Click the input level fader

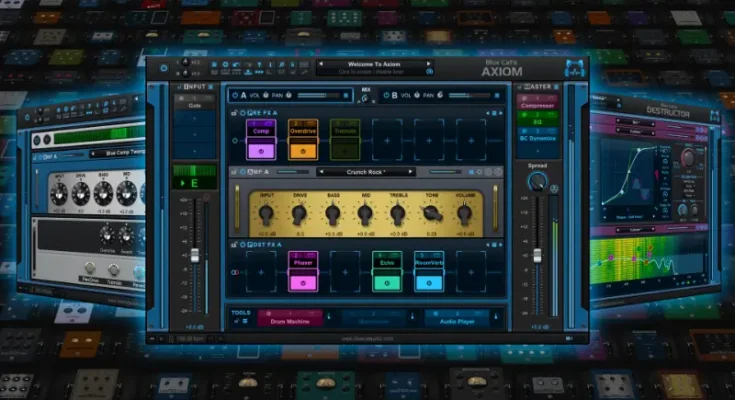coord(195,255)
